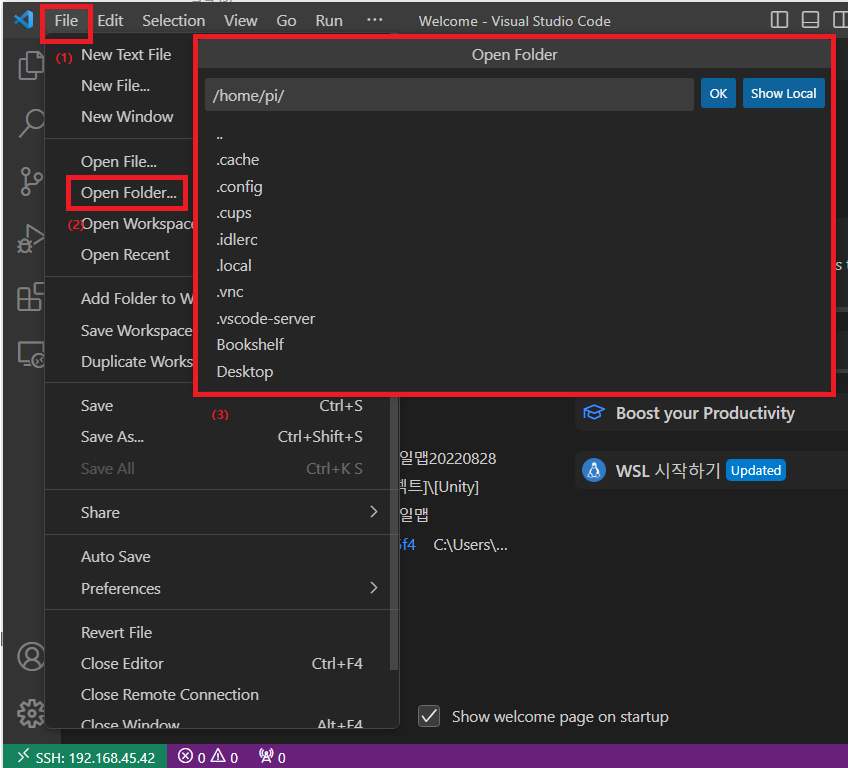Select the .cache folder entry
This screenshot has height=768, width=848.
click(x=514, y=160)
